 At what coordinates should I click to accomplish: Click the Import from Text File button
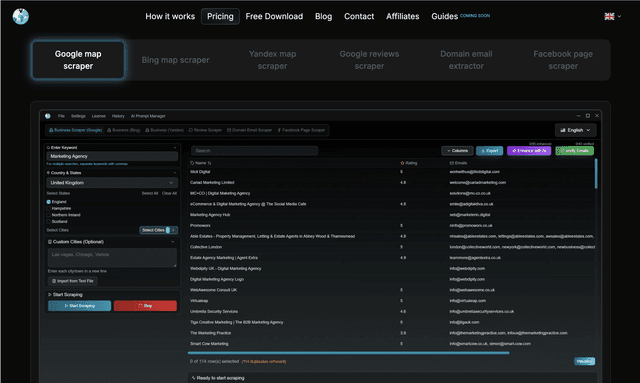(73, 281)
